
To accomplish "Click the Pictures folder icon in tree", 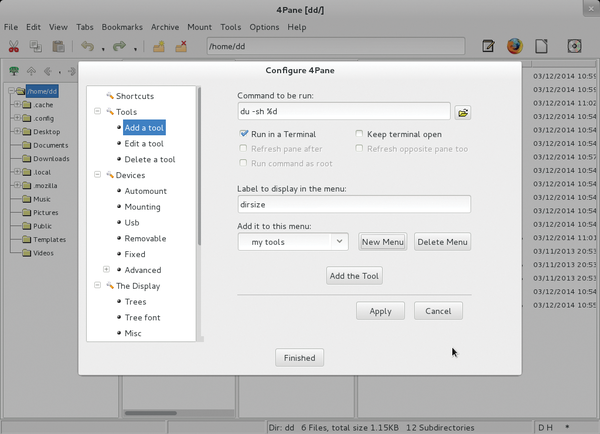I will 26,212.
